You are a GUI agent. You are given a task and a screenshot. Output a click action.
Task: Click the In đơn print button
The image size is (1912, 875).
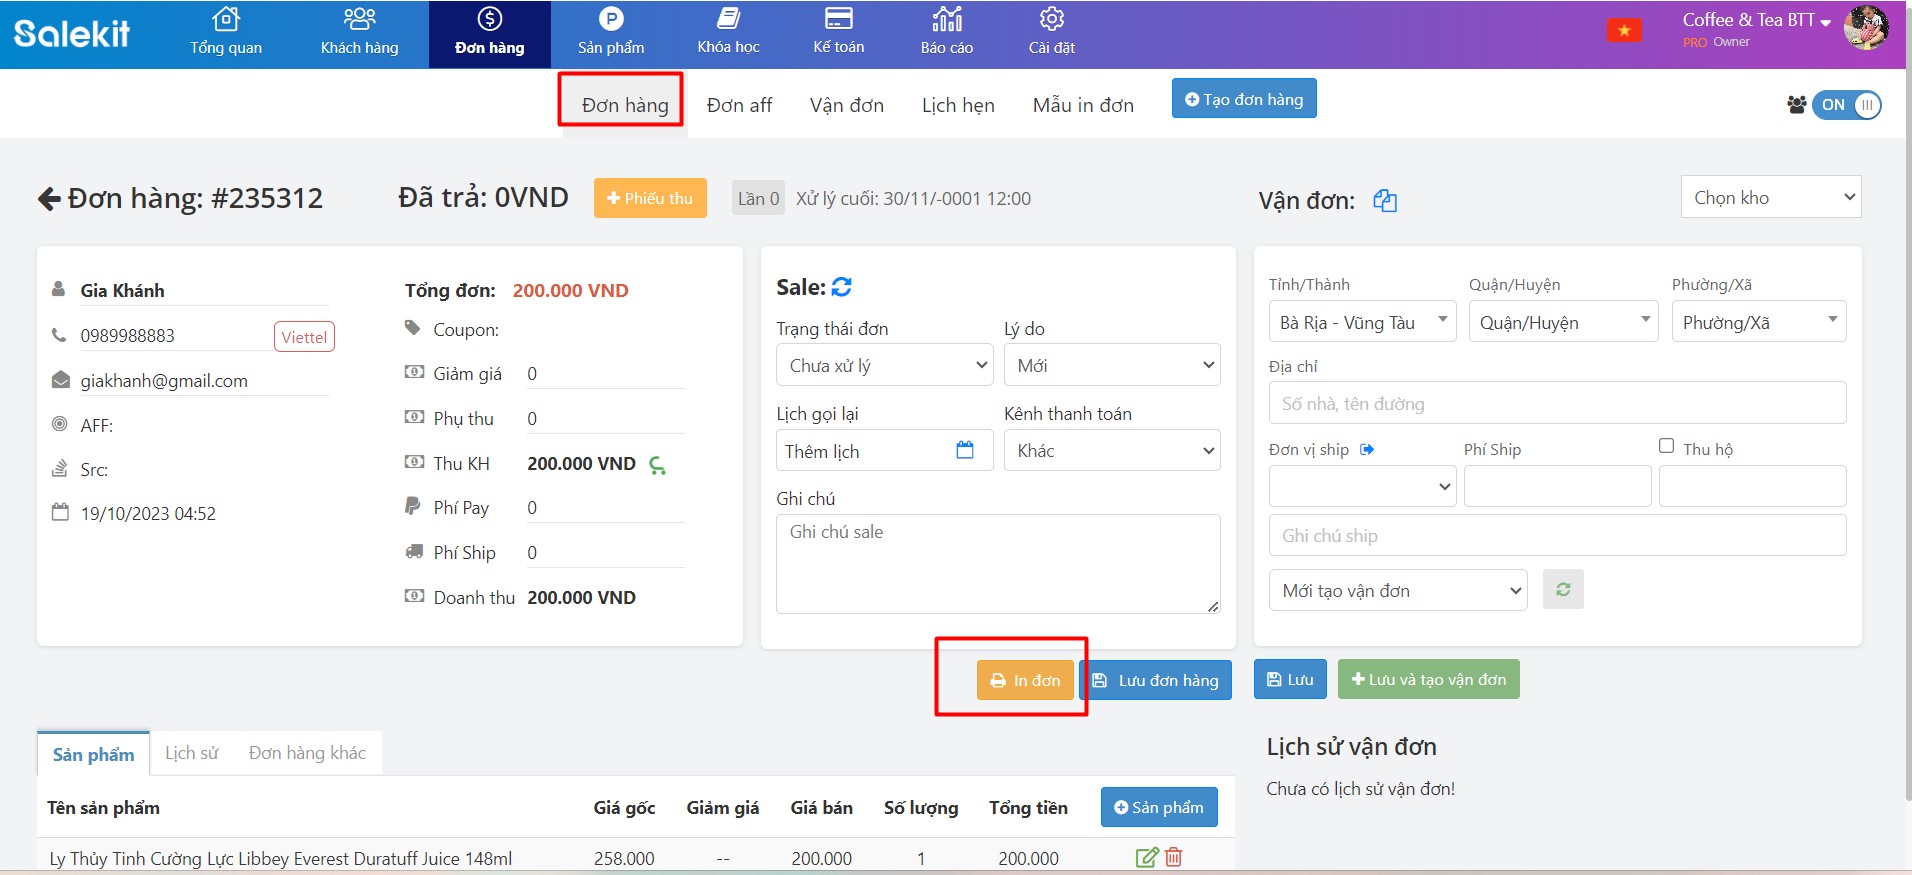pyautogui.click(x=1025, y=680)
